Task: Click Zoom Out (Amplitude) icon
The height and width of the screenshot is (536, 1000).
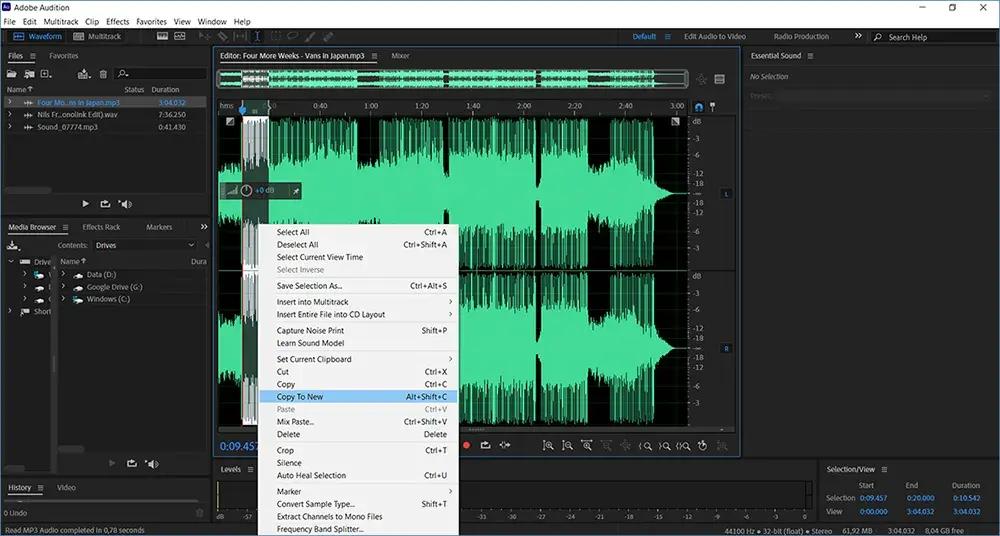Action: [x=567, y=446]
